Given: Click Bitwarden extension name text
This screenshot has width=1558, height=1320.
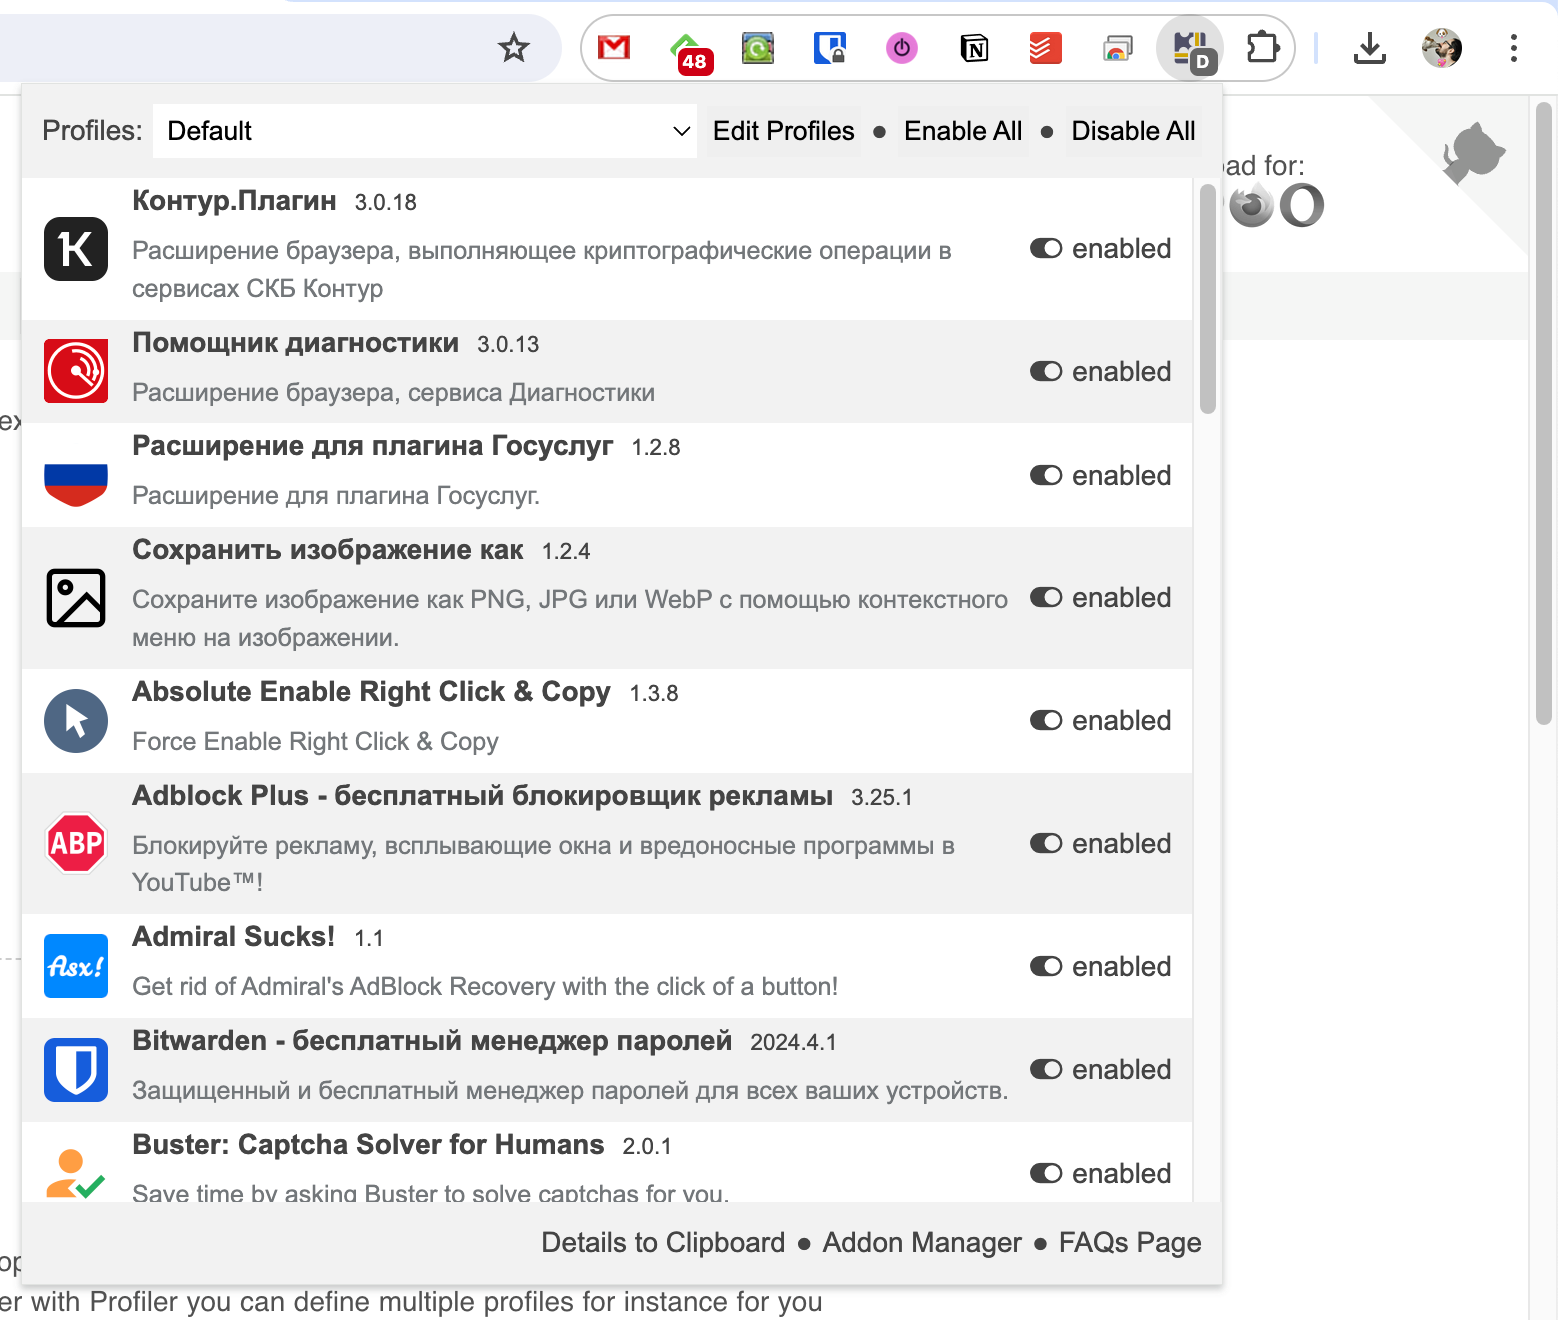Looking at the screenshot, I should click(x=432, y=1041).
